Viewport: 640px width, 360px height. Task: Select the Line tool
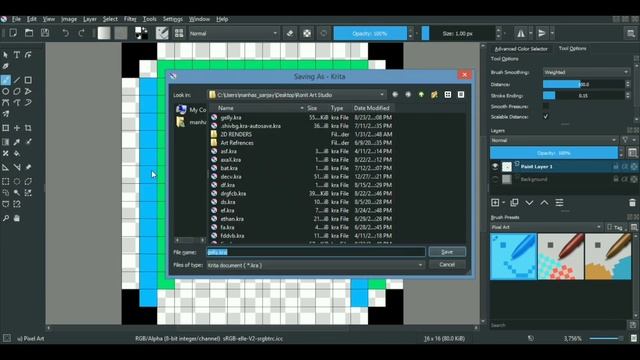(17, 80)
